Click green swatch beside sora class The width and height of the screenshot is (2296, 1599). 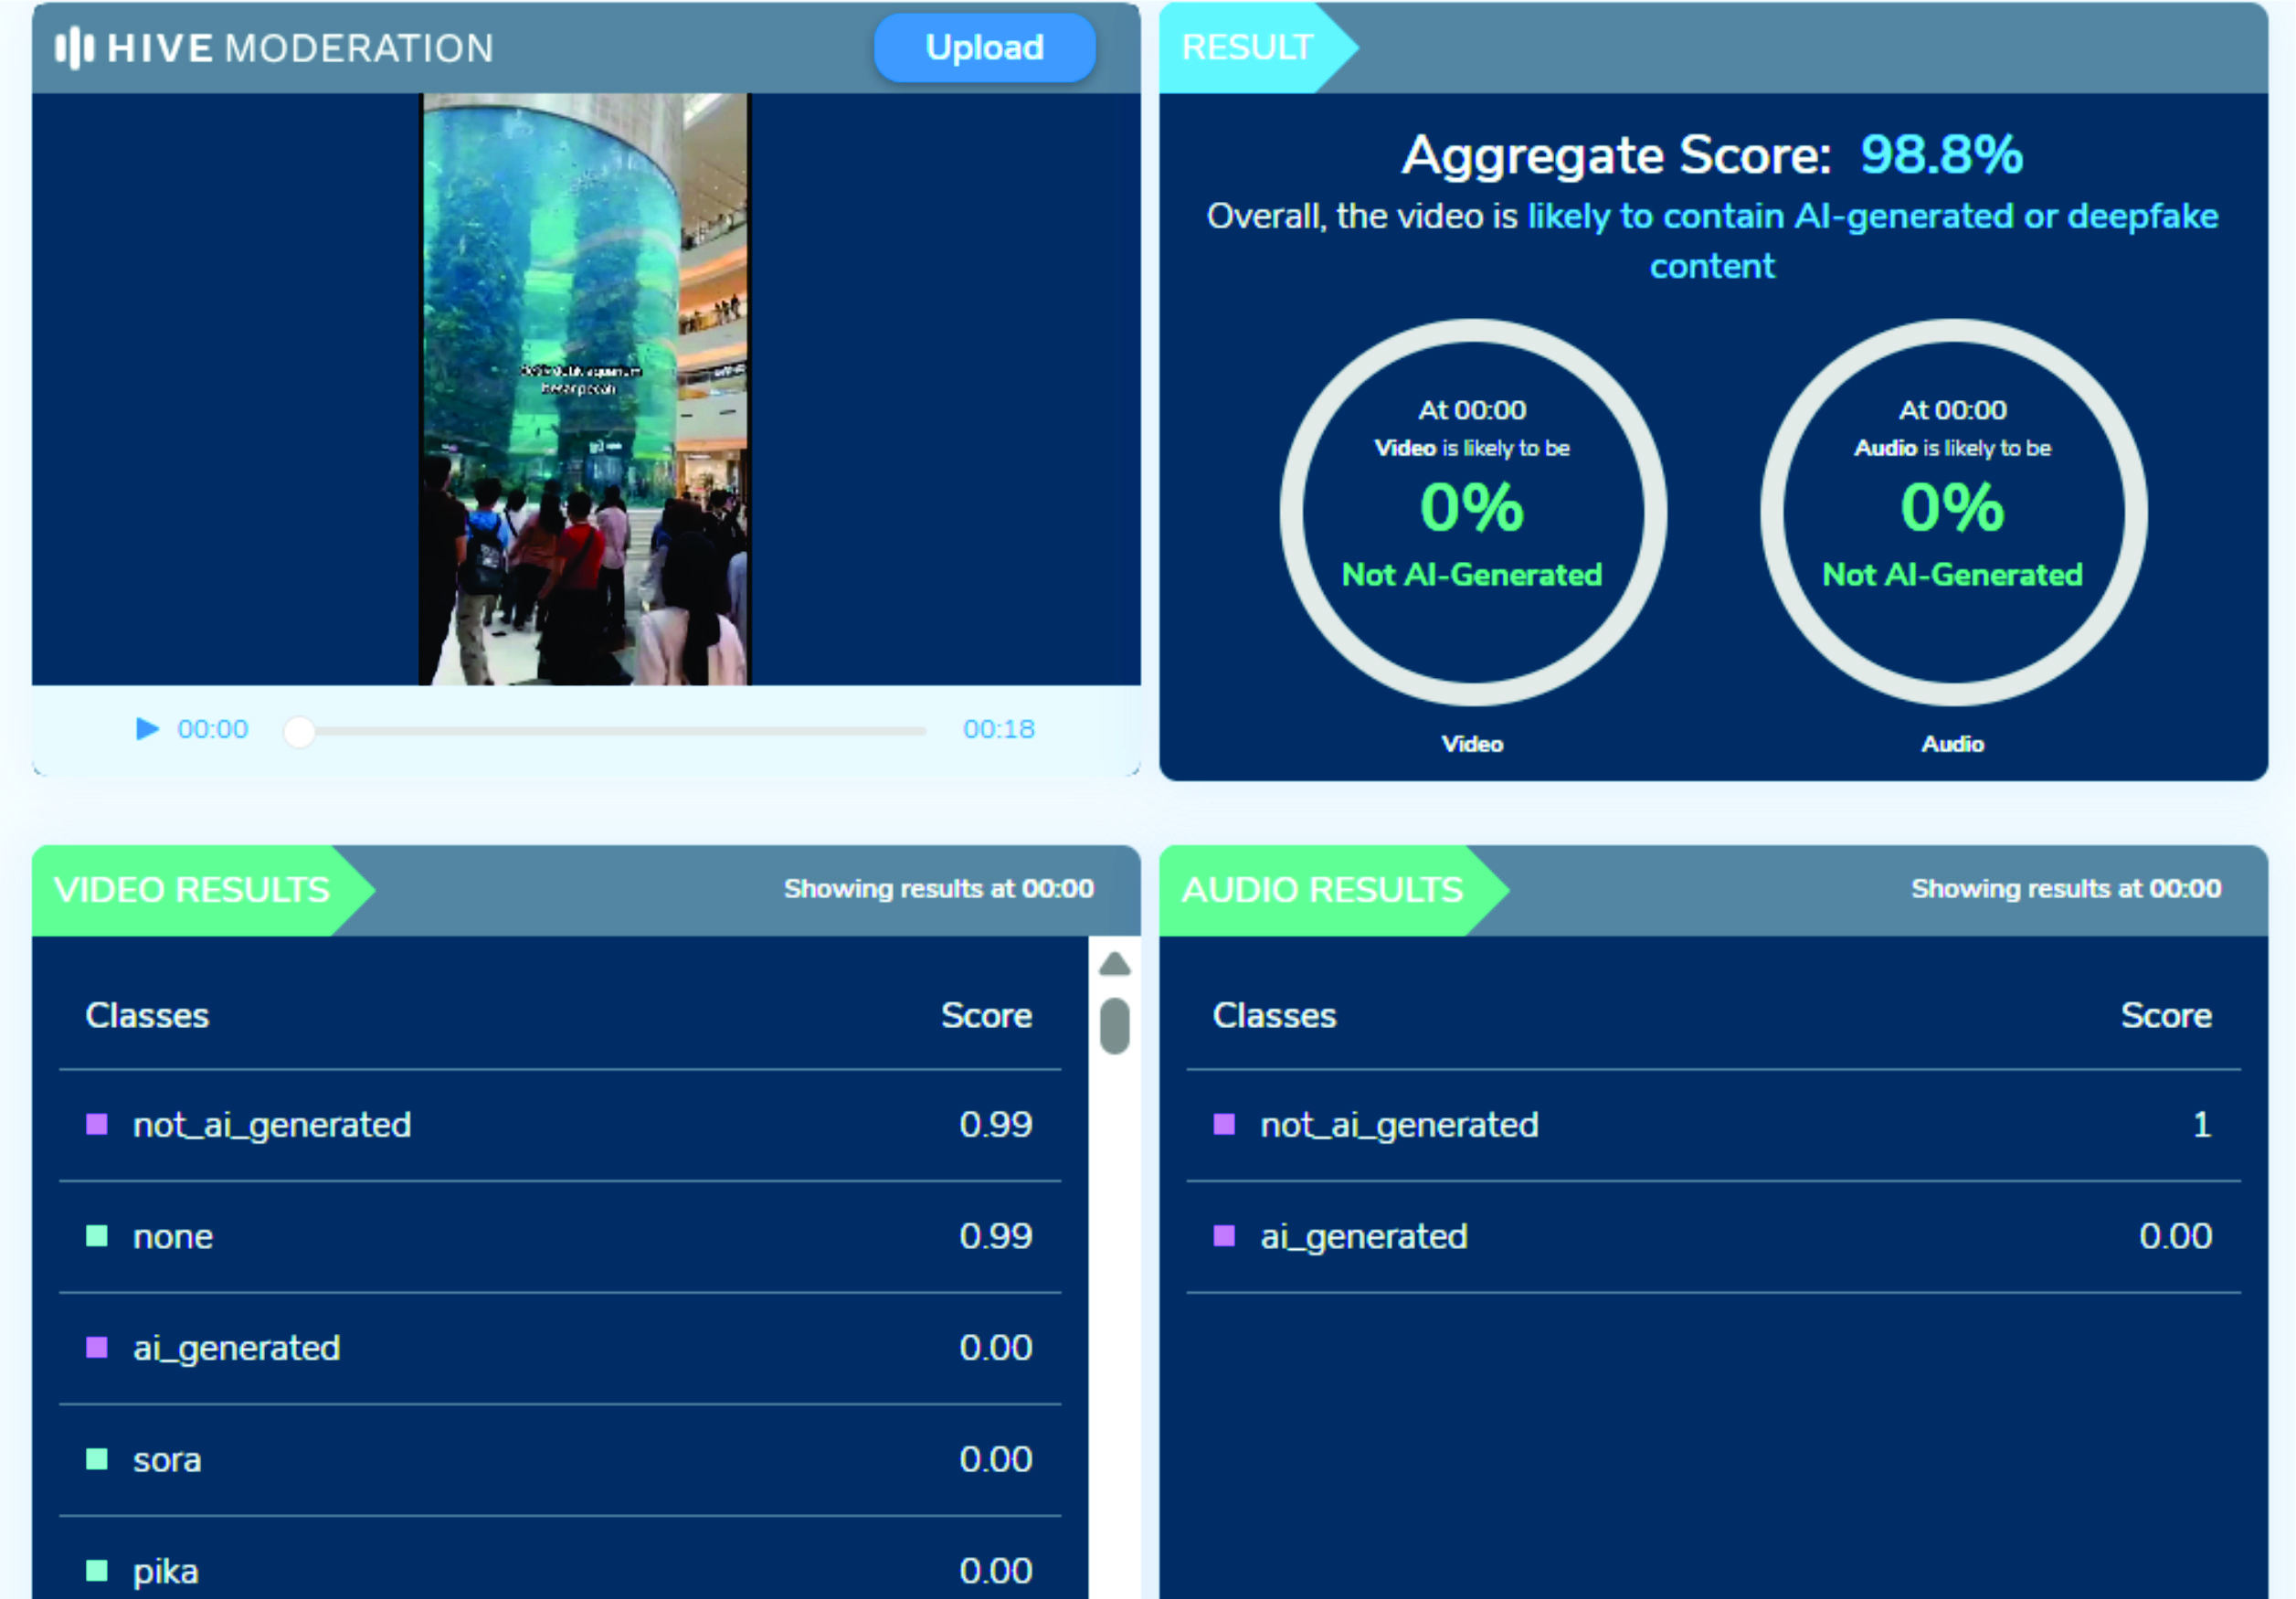click(x=97, y=1459)
